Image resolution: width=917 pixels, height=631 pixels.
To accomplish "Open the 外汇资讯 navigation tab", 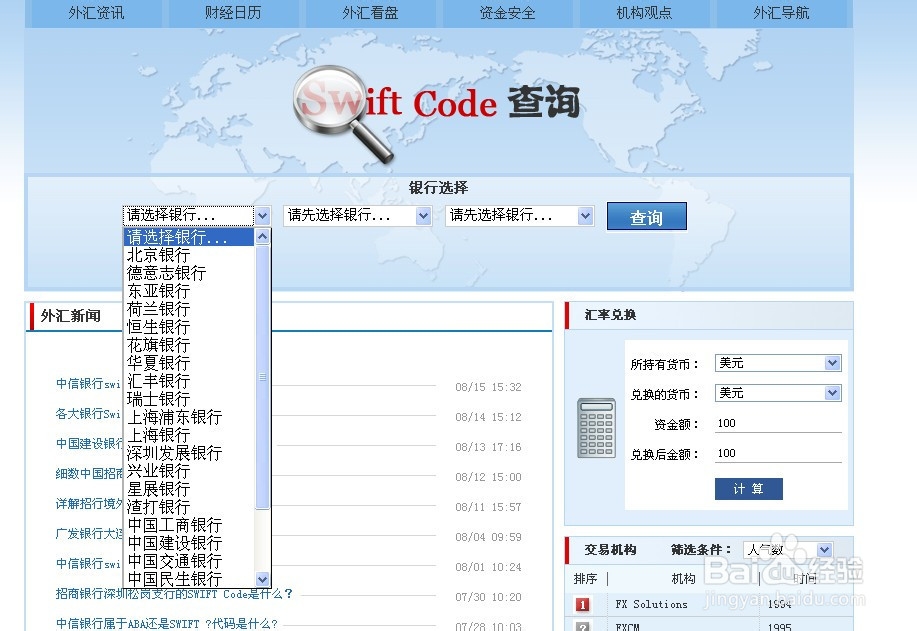I will coord(96,13).
